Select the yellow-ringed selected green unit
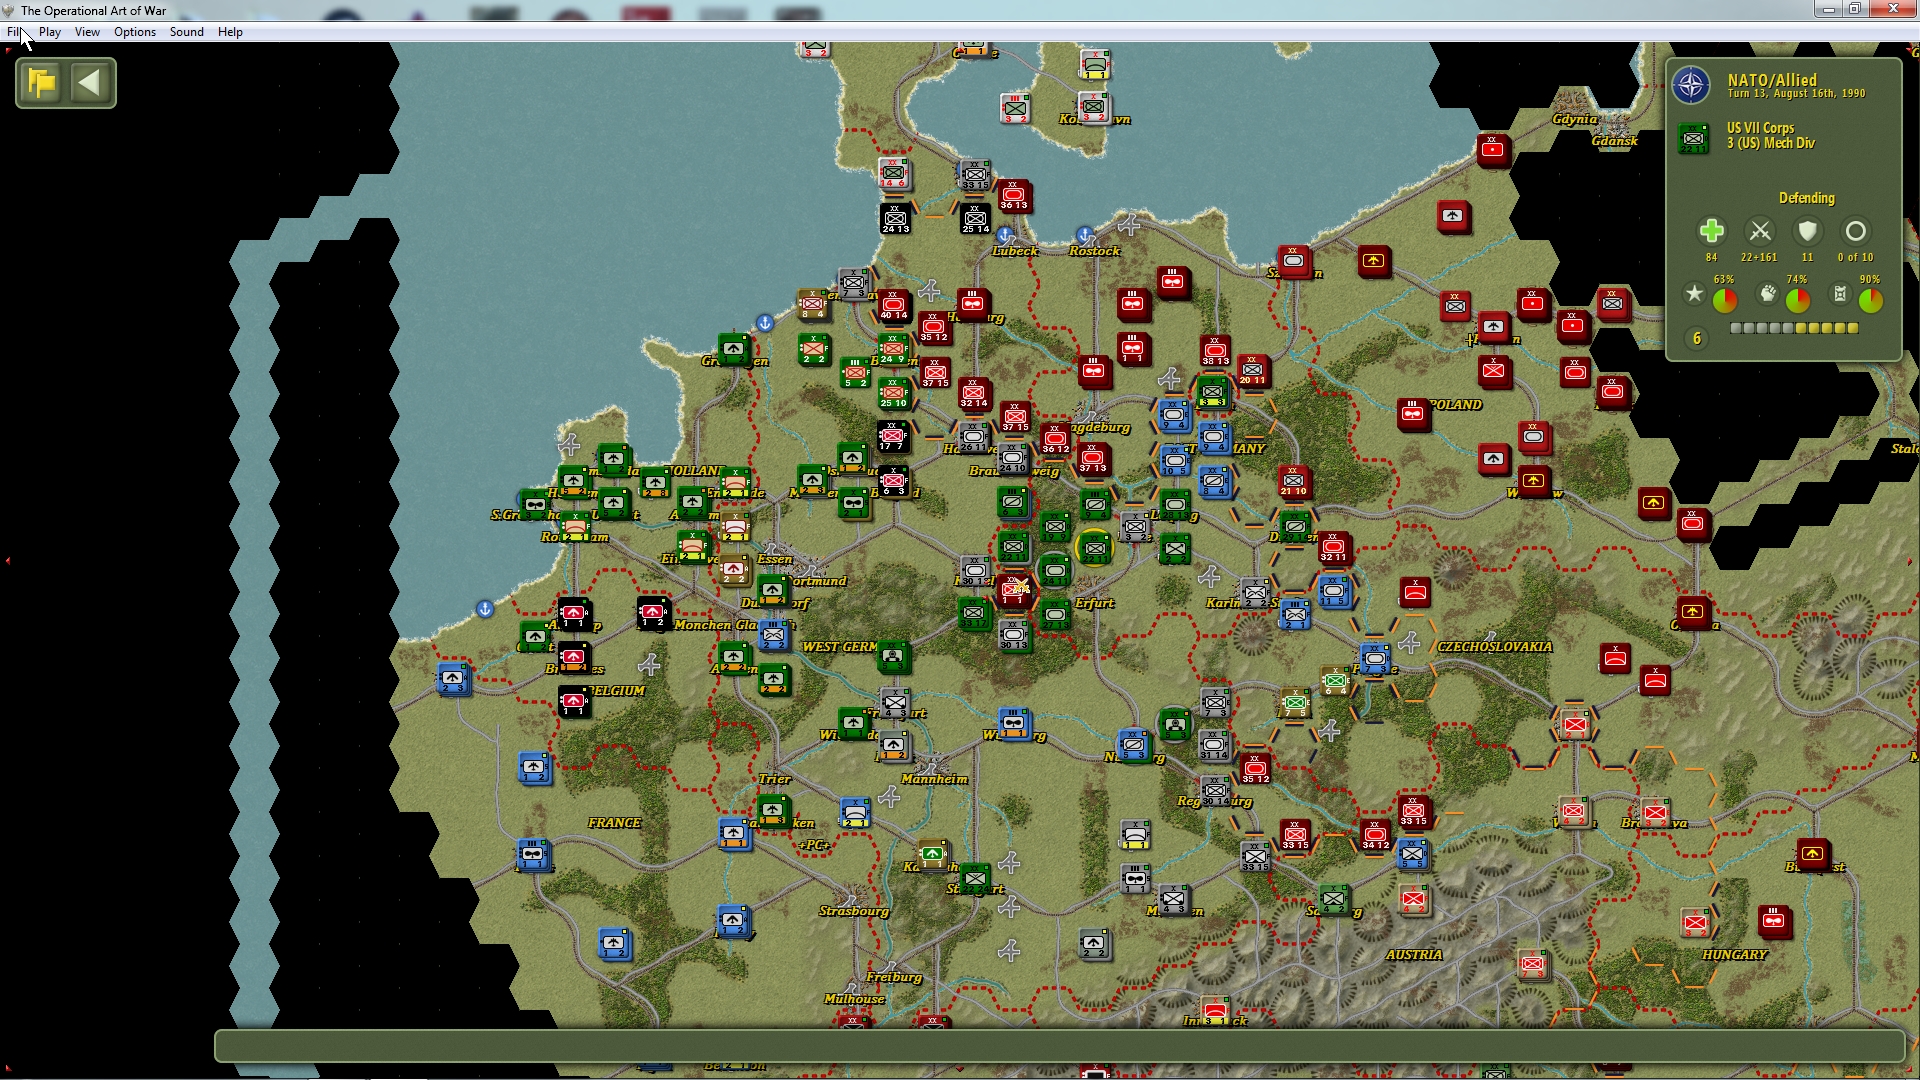This screenshot has height=1080, width=1920. 1095,547
